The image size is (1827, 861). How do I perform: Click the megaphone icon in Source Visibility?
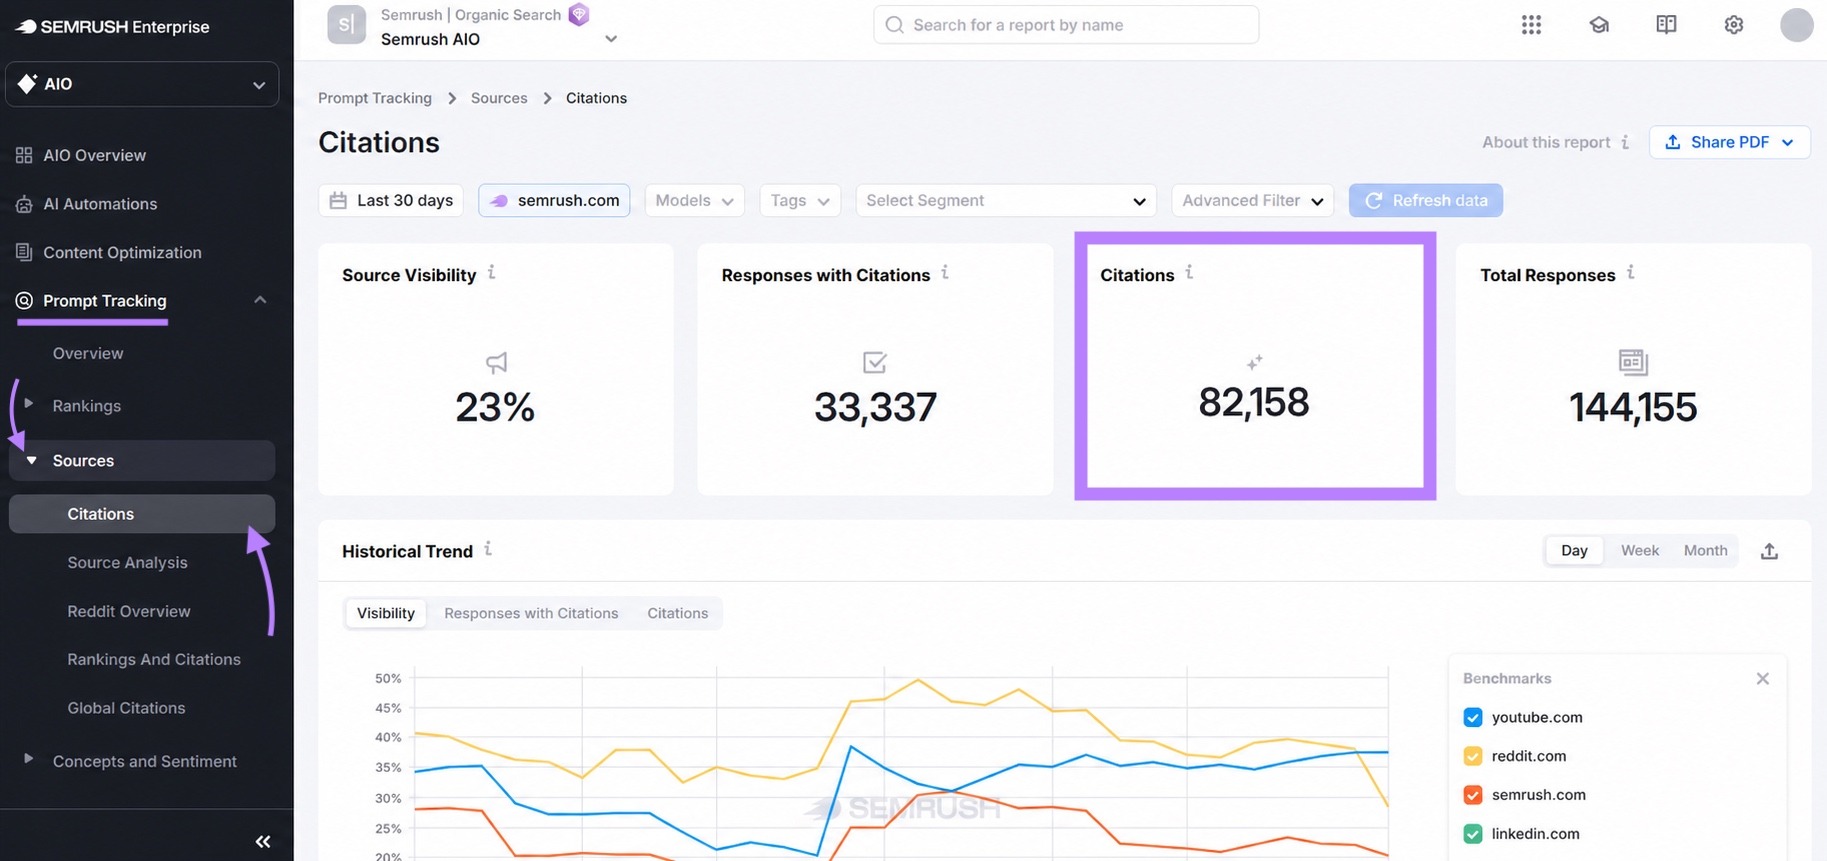tap(496, 362)
